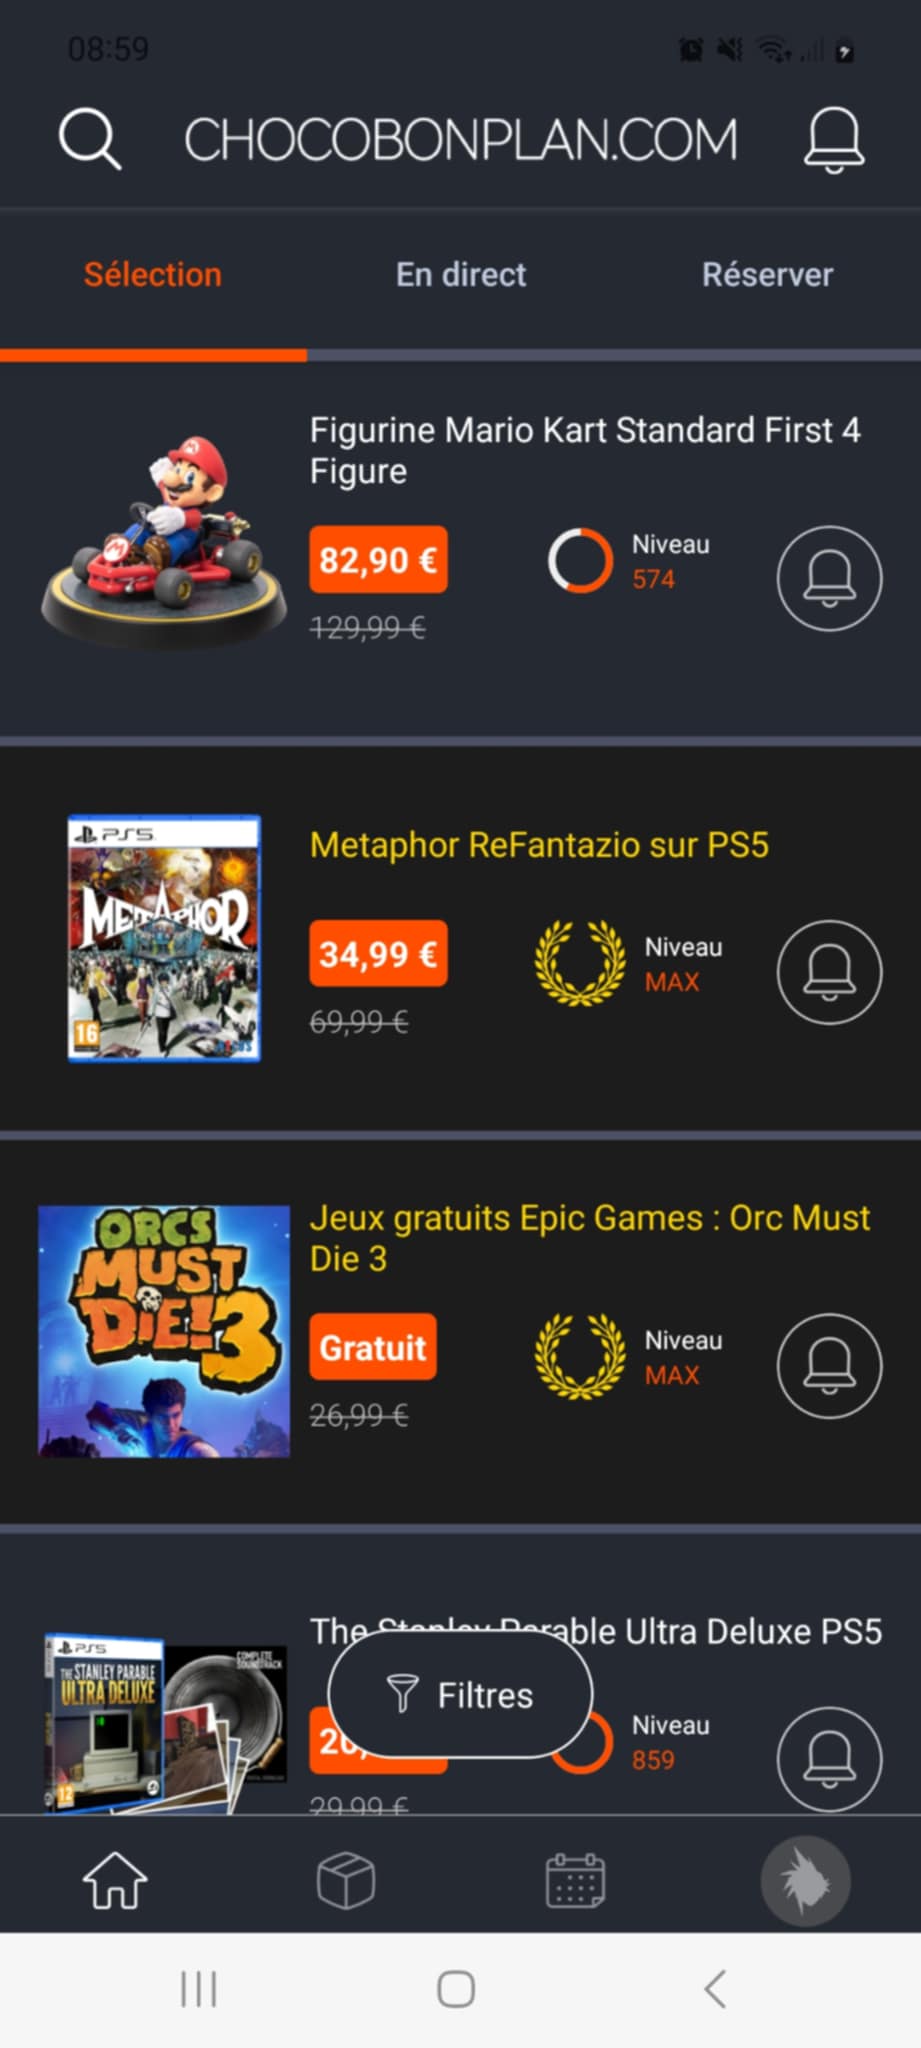The height and width of the screenshot is (2048, 921).
Task: Toggle alert bell for Mario Kart figurine
Action: [x=829, y=578]
